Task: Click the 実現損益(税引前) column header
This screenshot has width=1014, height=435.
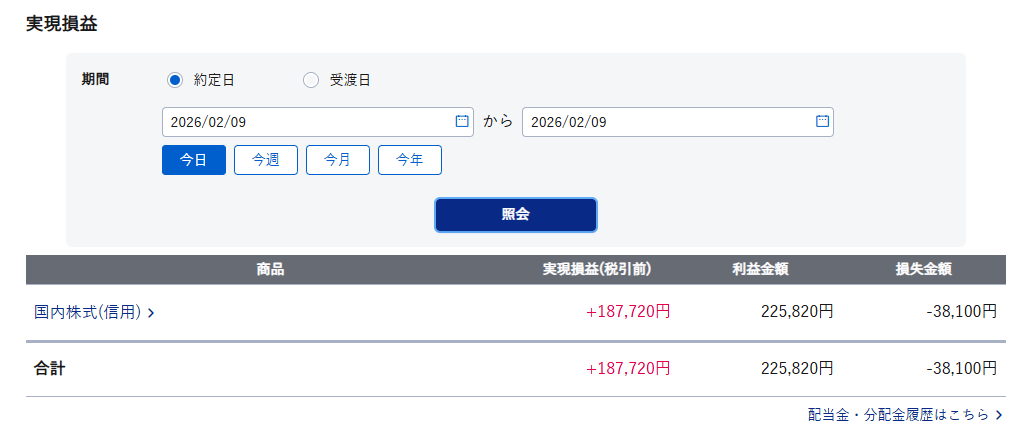Action: coord(597,269)
